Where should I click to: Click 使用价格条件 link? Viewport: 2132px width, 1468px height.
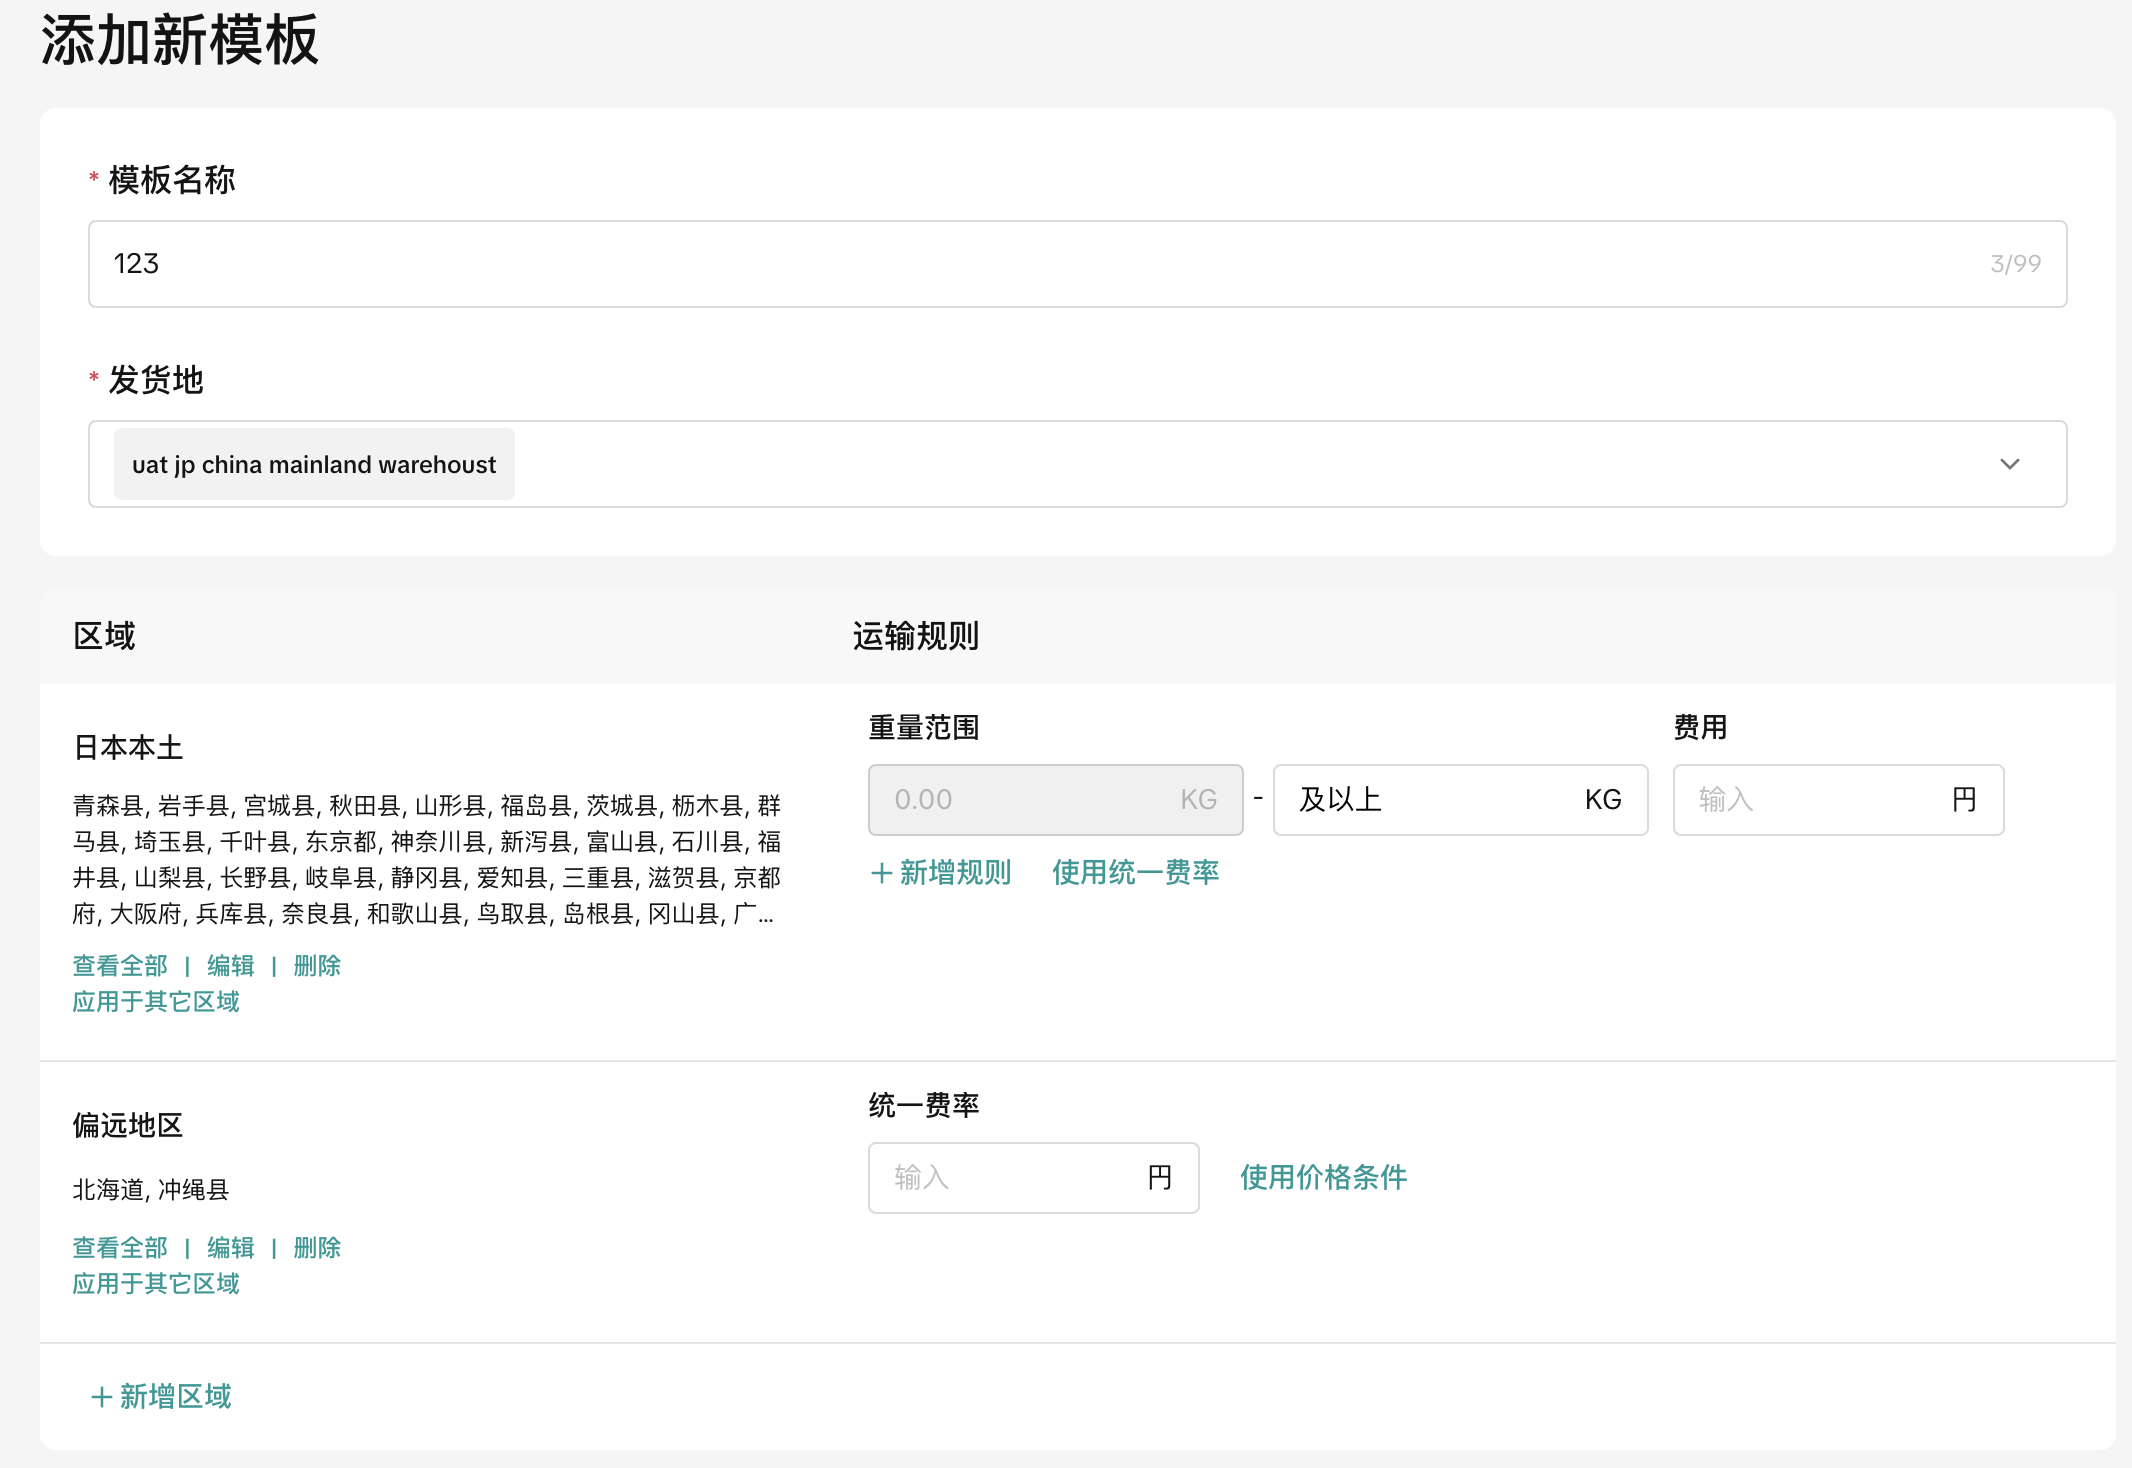tap(1323, 1178)
